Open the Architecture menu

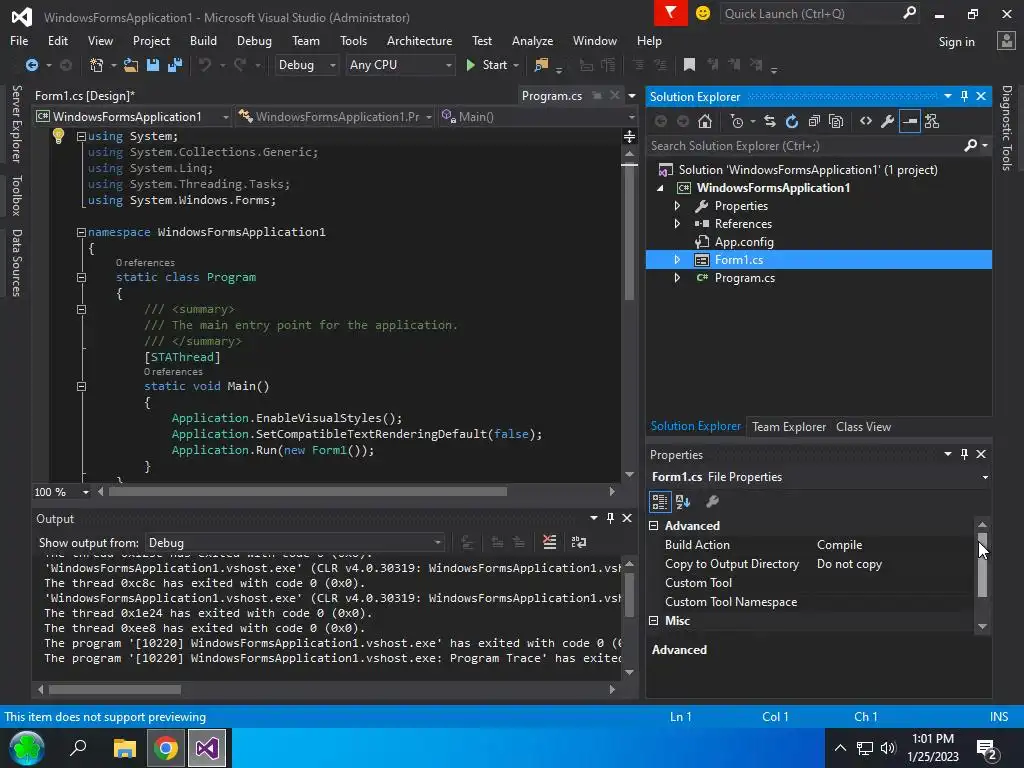point(419,40)
